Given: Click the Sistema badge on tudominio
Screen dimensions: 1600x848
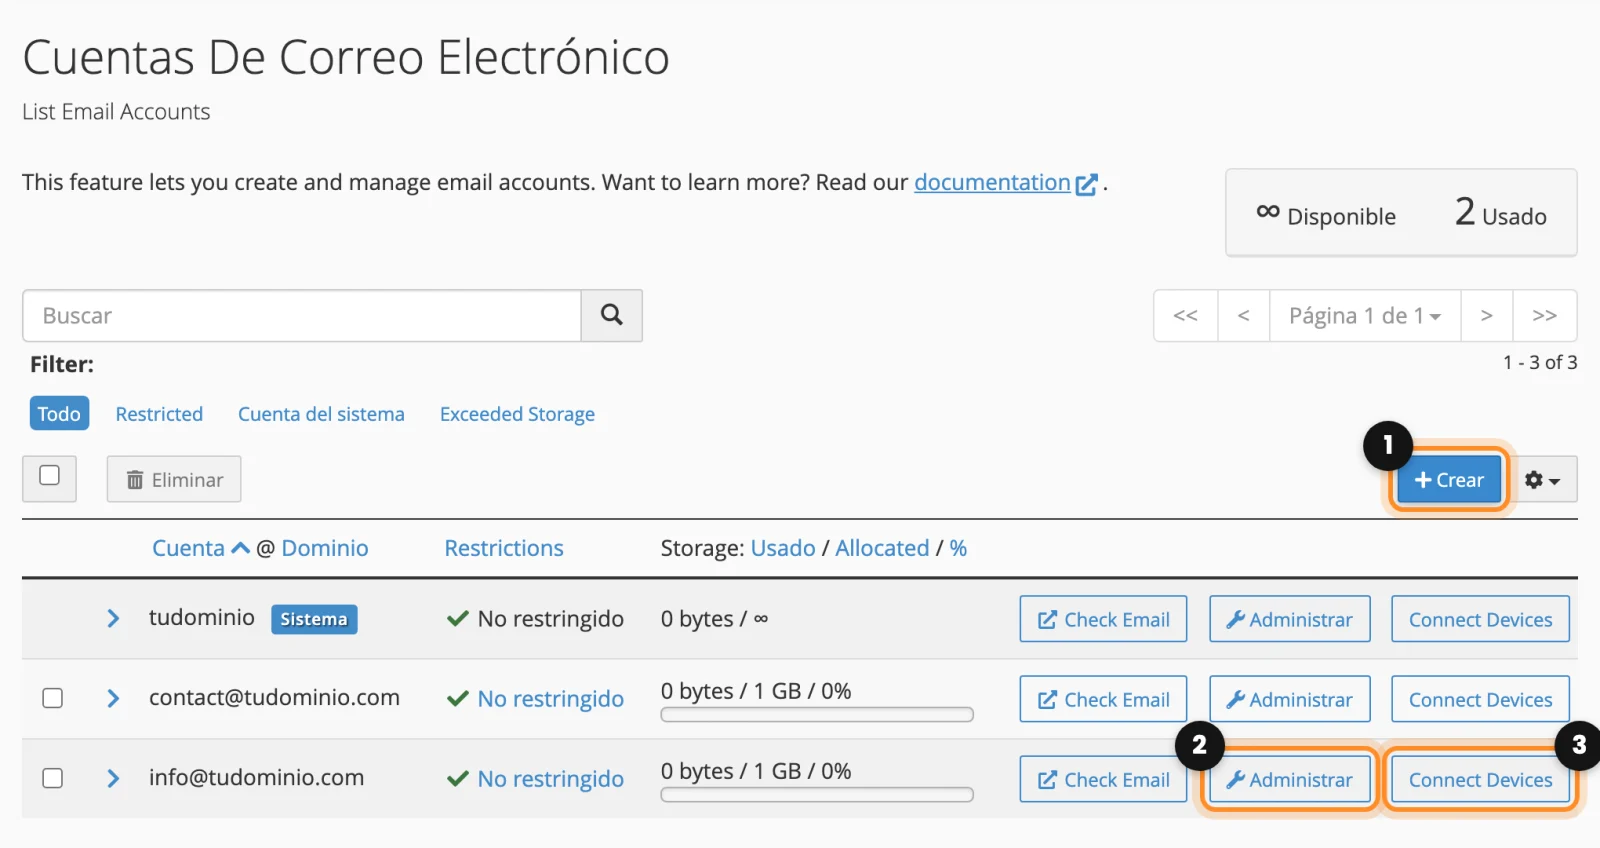Looking at the screenshot, I should [x=314, y=619].
